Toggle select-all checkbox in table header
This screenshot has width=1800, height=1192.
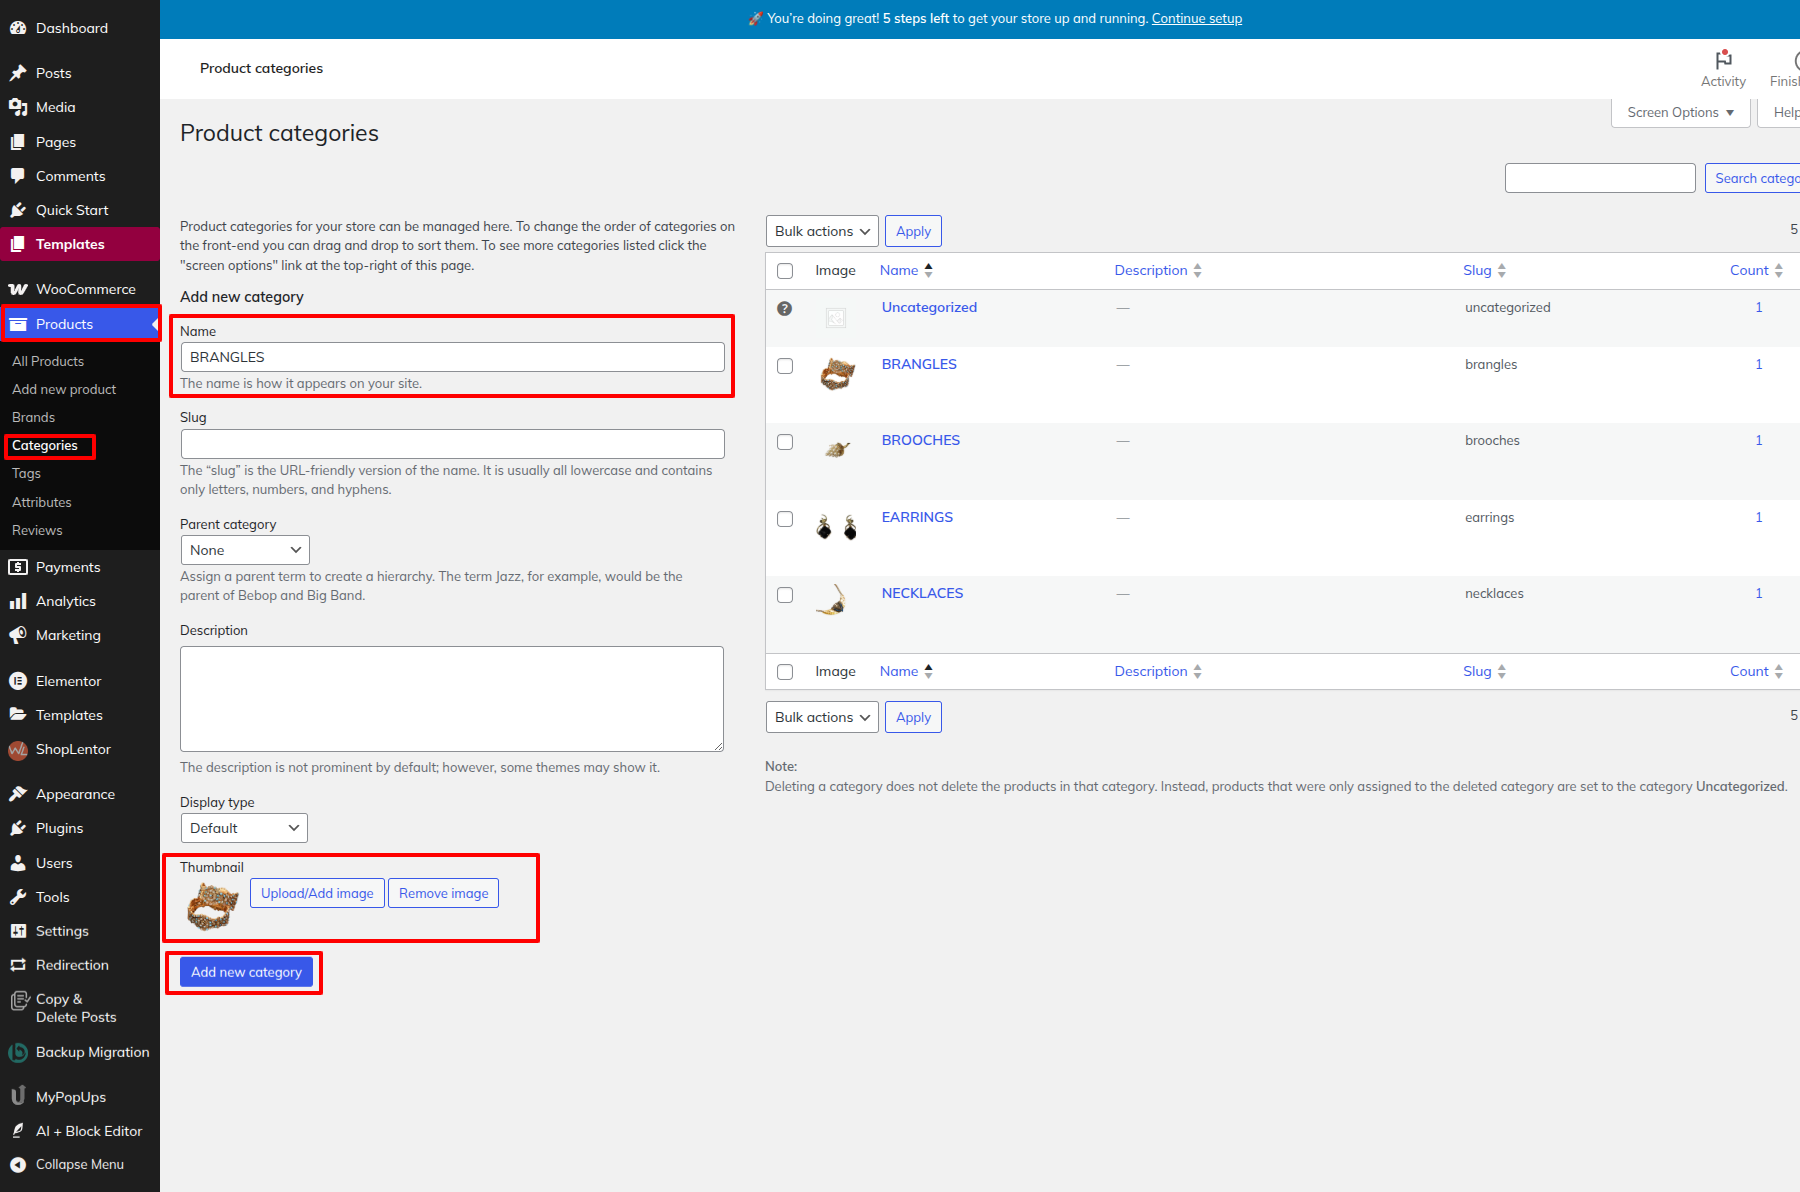coord(785,271)
